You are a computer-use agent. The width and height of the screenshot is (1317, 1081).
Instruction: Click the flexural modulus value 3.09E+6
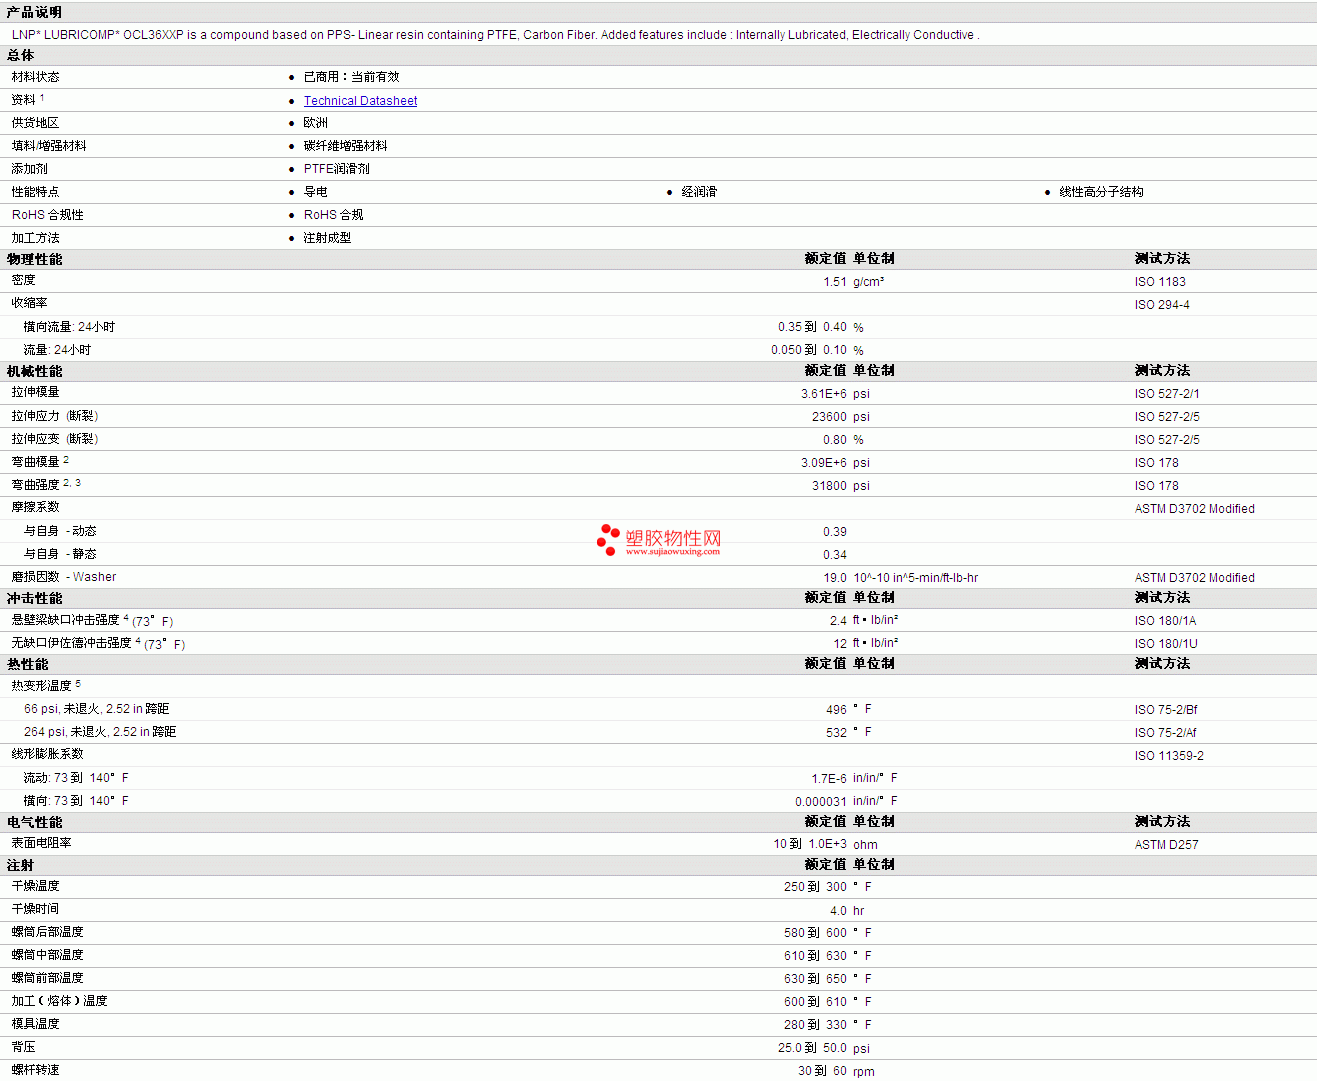pyautogui.click(x=824, y=463)
